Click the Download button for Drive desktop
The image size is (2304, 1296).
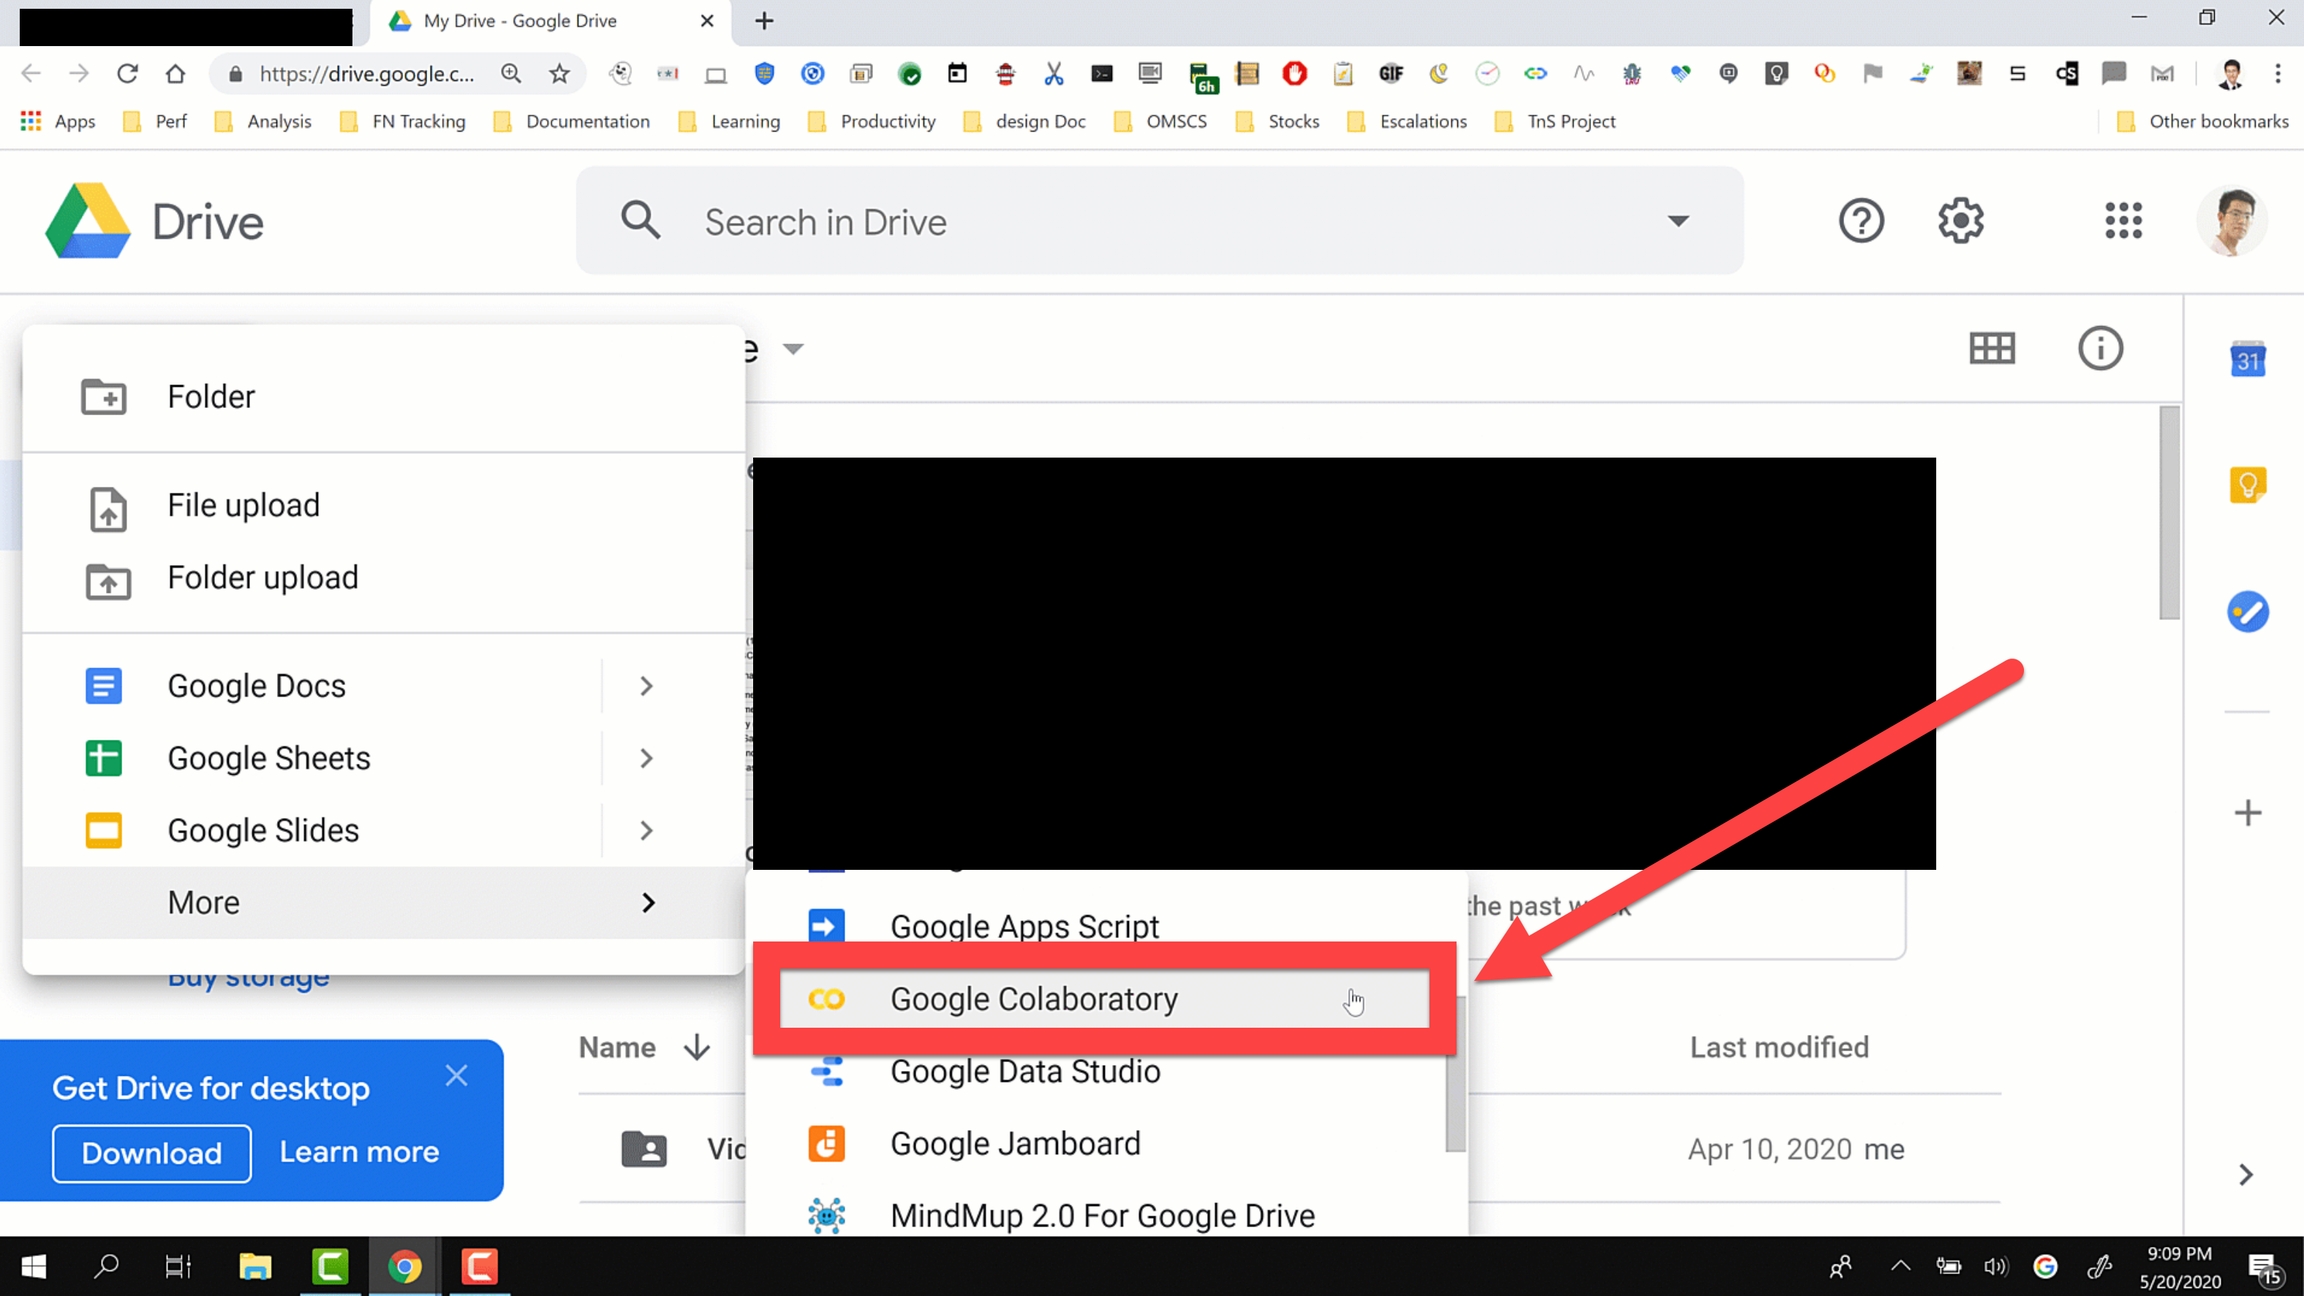(x=151, y=1153)
